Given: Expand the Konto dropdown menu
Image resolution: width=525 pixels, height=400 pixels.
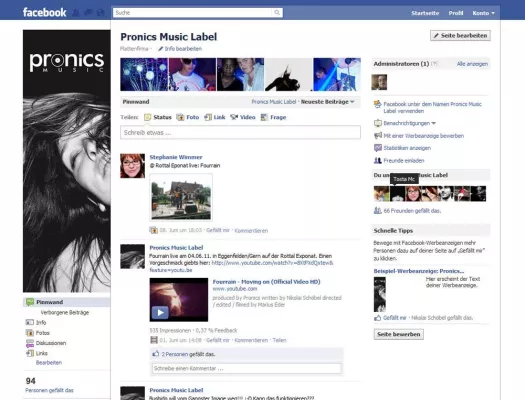Looking at the screenshot, I should coord(483,13).
